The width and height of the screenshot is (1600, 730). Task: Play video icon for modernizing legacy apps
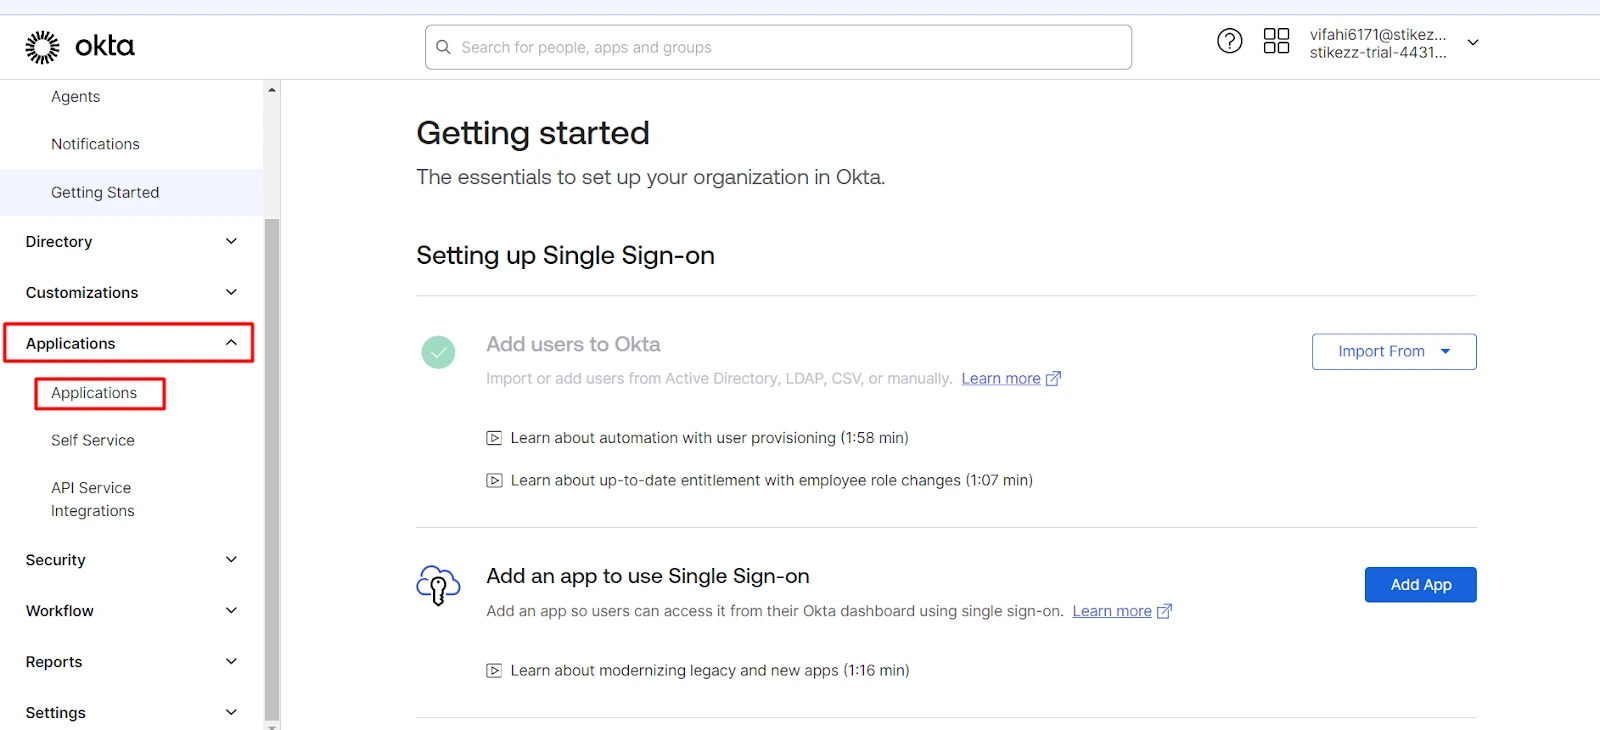(x=494, y=670)
